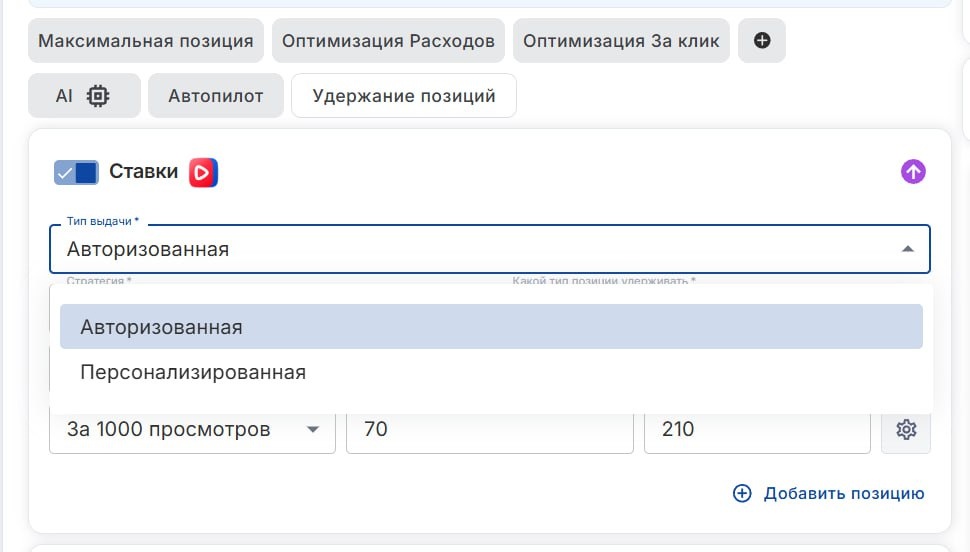Screen dimensions: 970x552
Task: Click the field with value 70
Action: pos(490,429)
